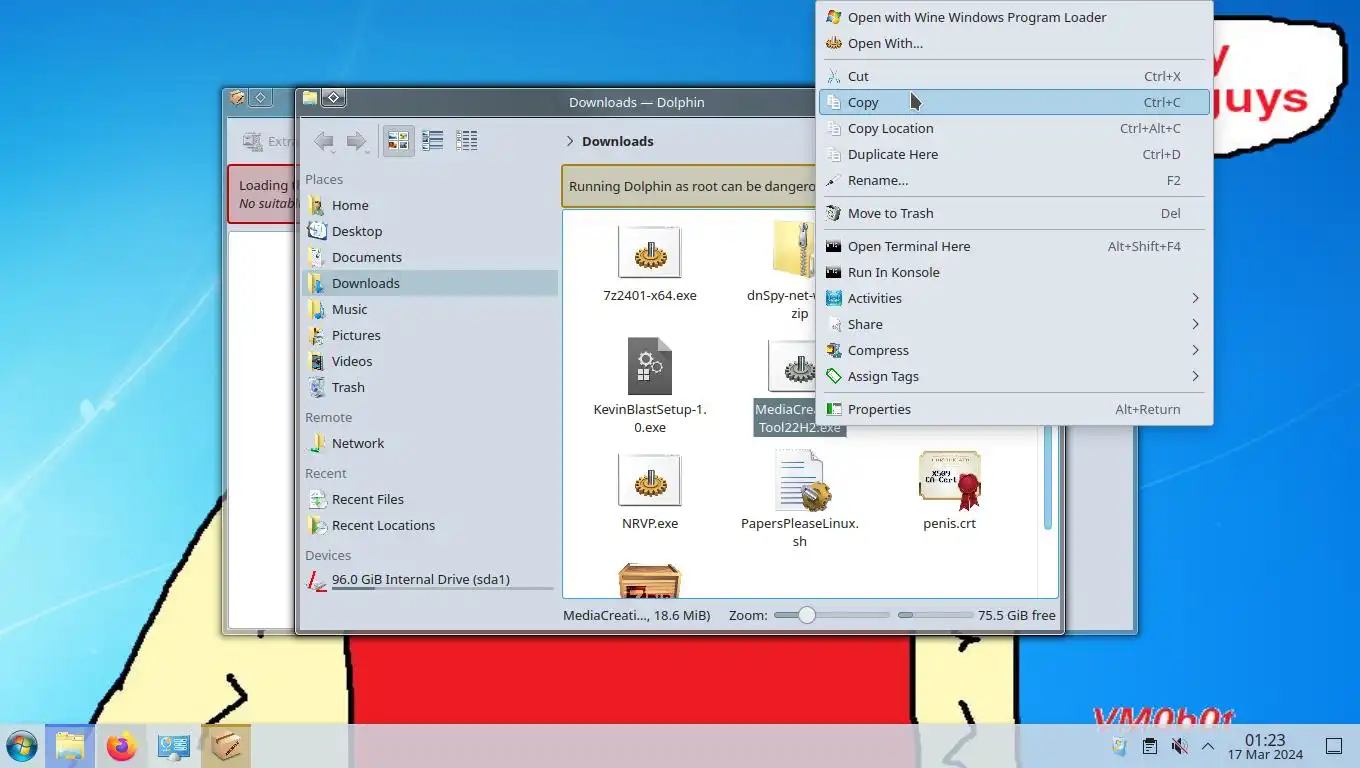Adjust the Zoom slider handle in status bar
This screenshot has width=1360, height=768.
pos(806,615)
